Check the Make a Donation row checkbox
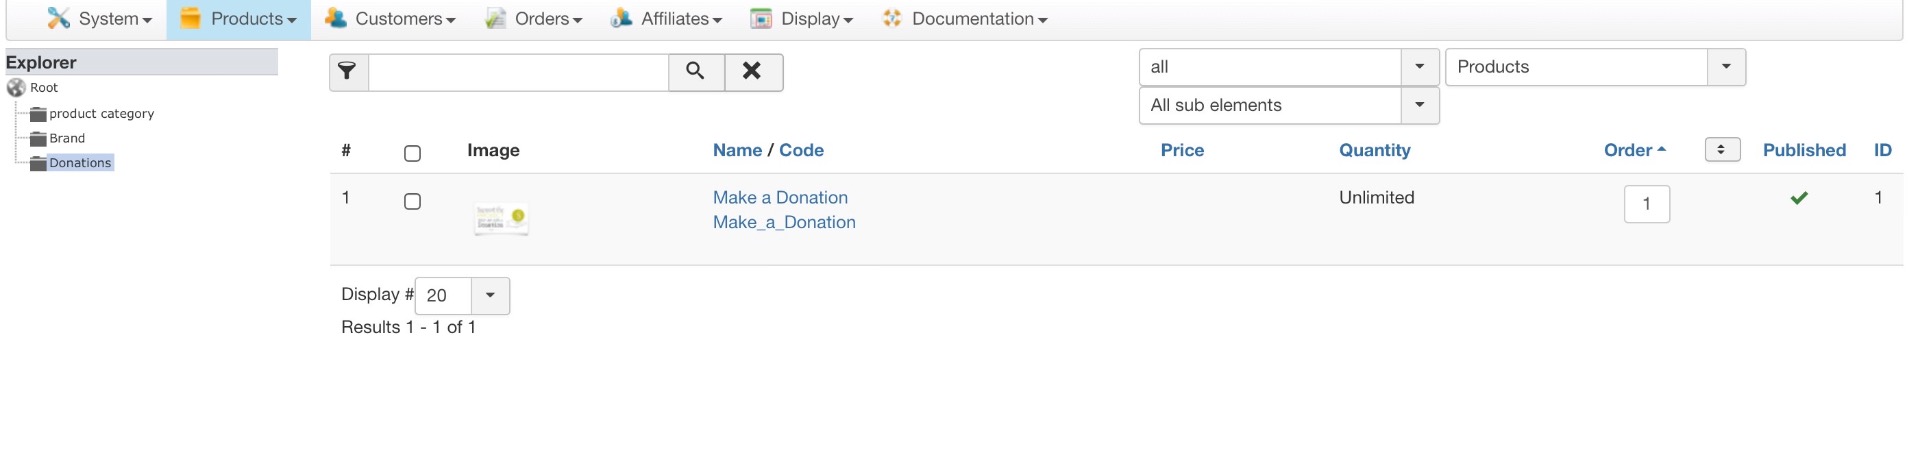This screenshot has height=452, width=1919. pyautogui.click(x=412, y=201)
